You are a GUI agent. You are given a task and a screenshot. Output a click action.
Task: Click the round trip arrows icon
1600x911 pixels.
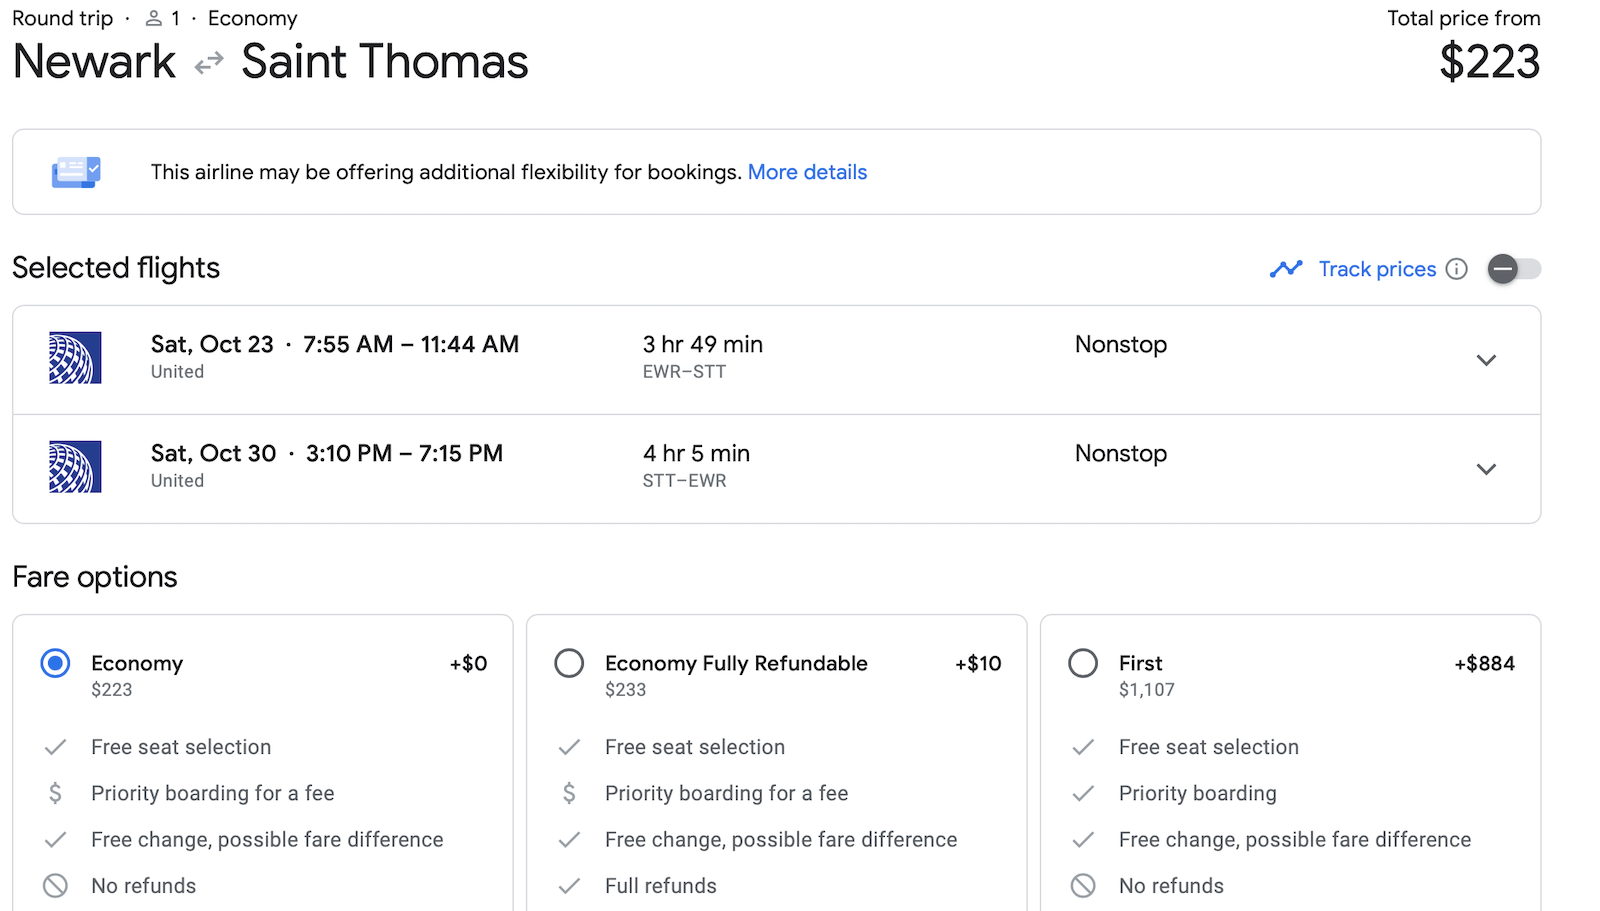tap(209, 64)
